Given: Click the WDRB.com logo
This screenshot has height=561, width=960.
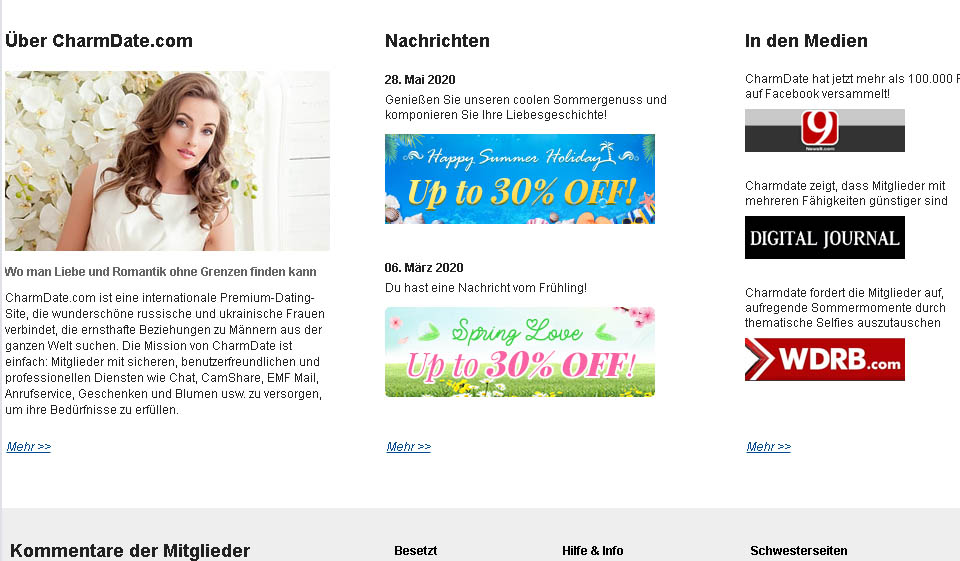Looking at the screenshot, I should coord(824,360).
